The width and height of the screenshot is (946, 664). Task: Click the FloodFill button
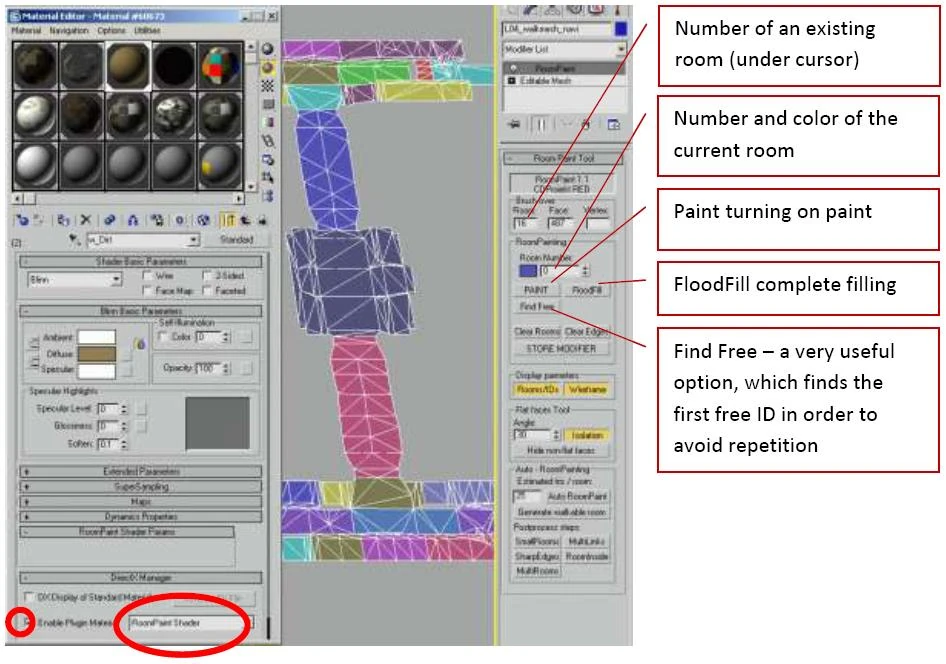tap(586, 290)
